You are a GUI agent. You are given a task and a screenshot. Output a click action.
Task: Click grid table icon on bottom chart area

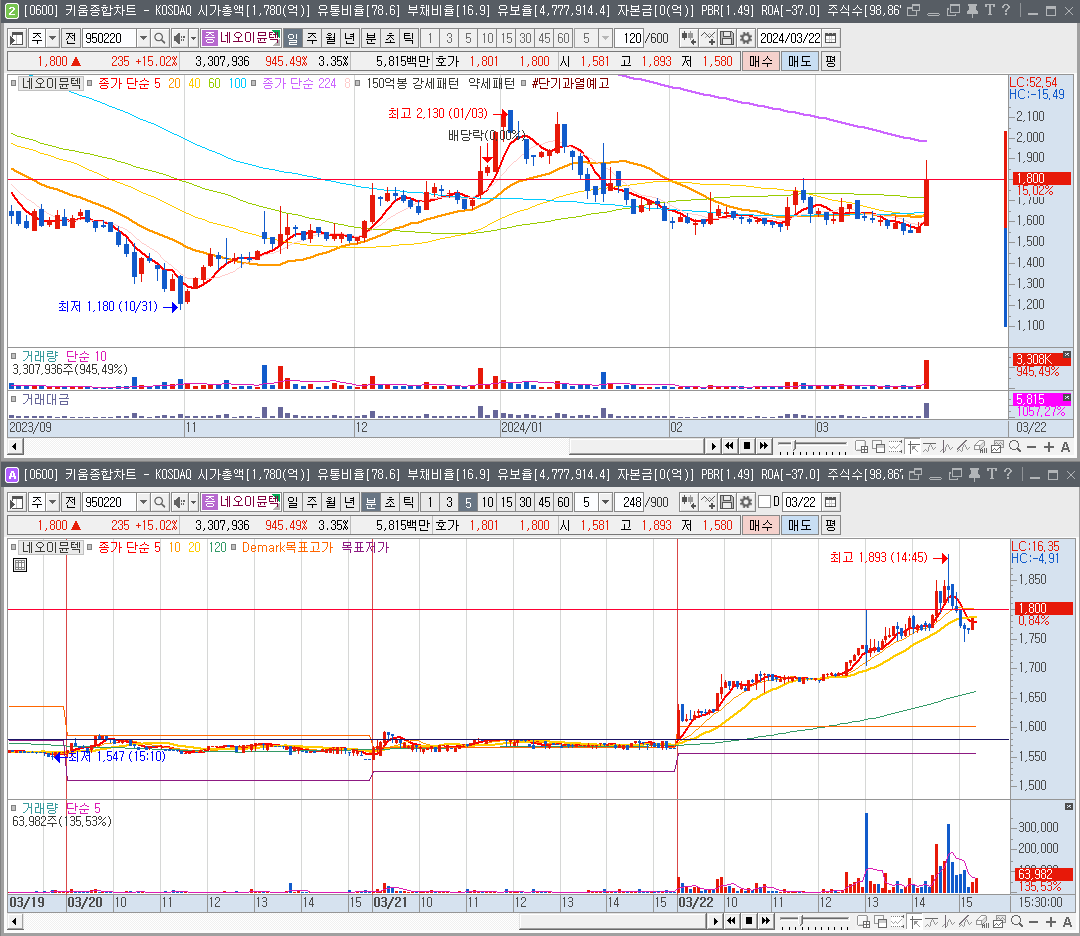pyautogui.click(x=20, y=565)
